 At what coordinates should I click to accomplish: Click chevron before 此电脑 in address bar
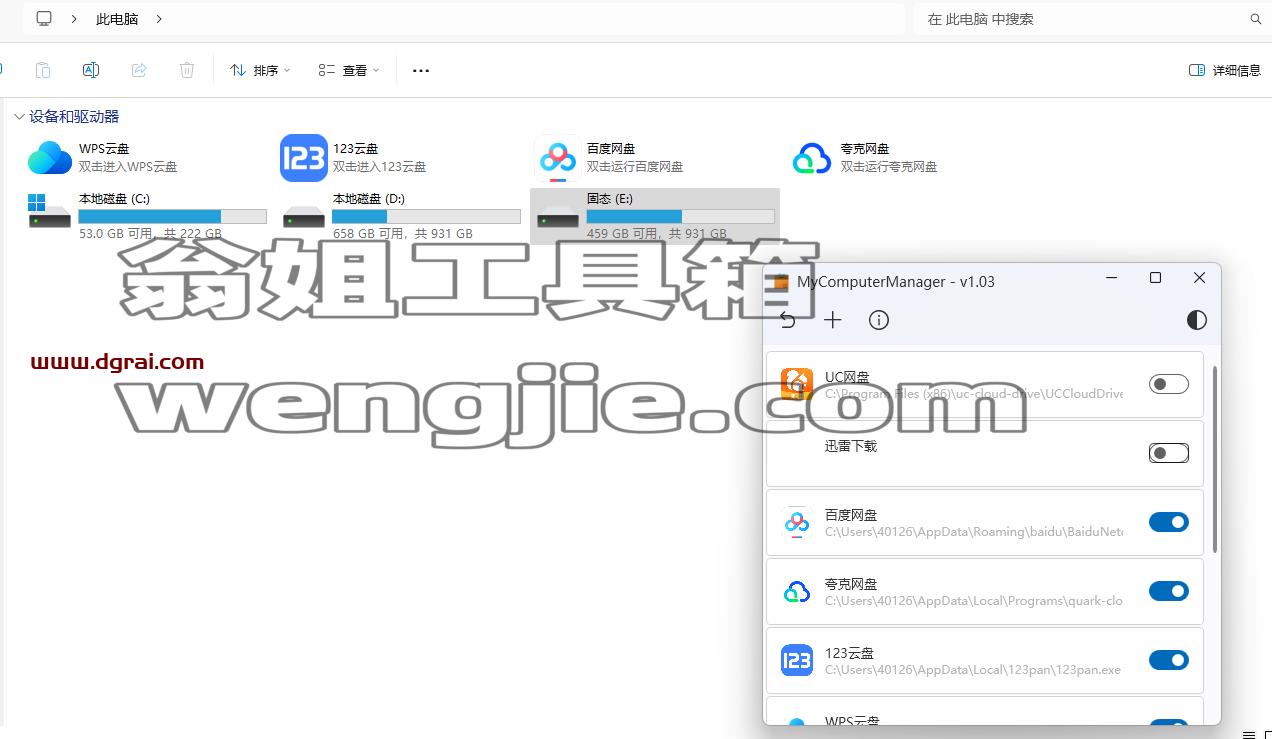coord(74,19)
